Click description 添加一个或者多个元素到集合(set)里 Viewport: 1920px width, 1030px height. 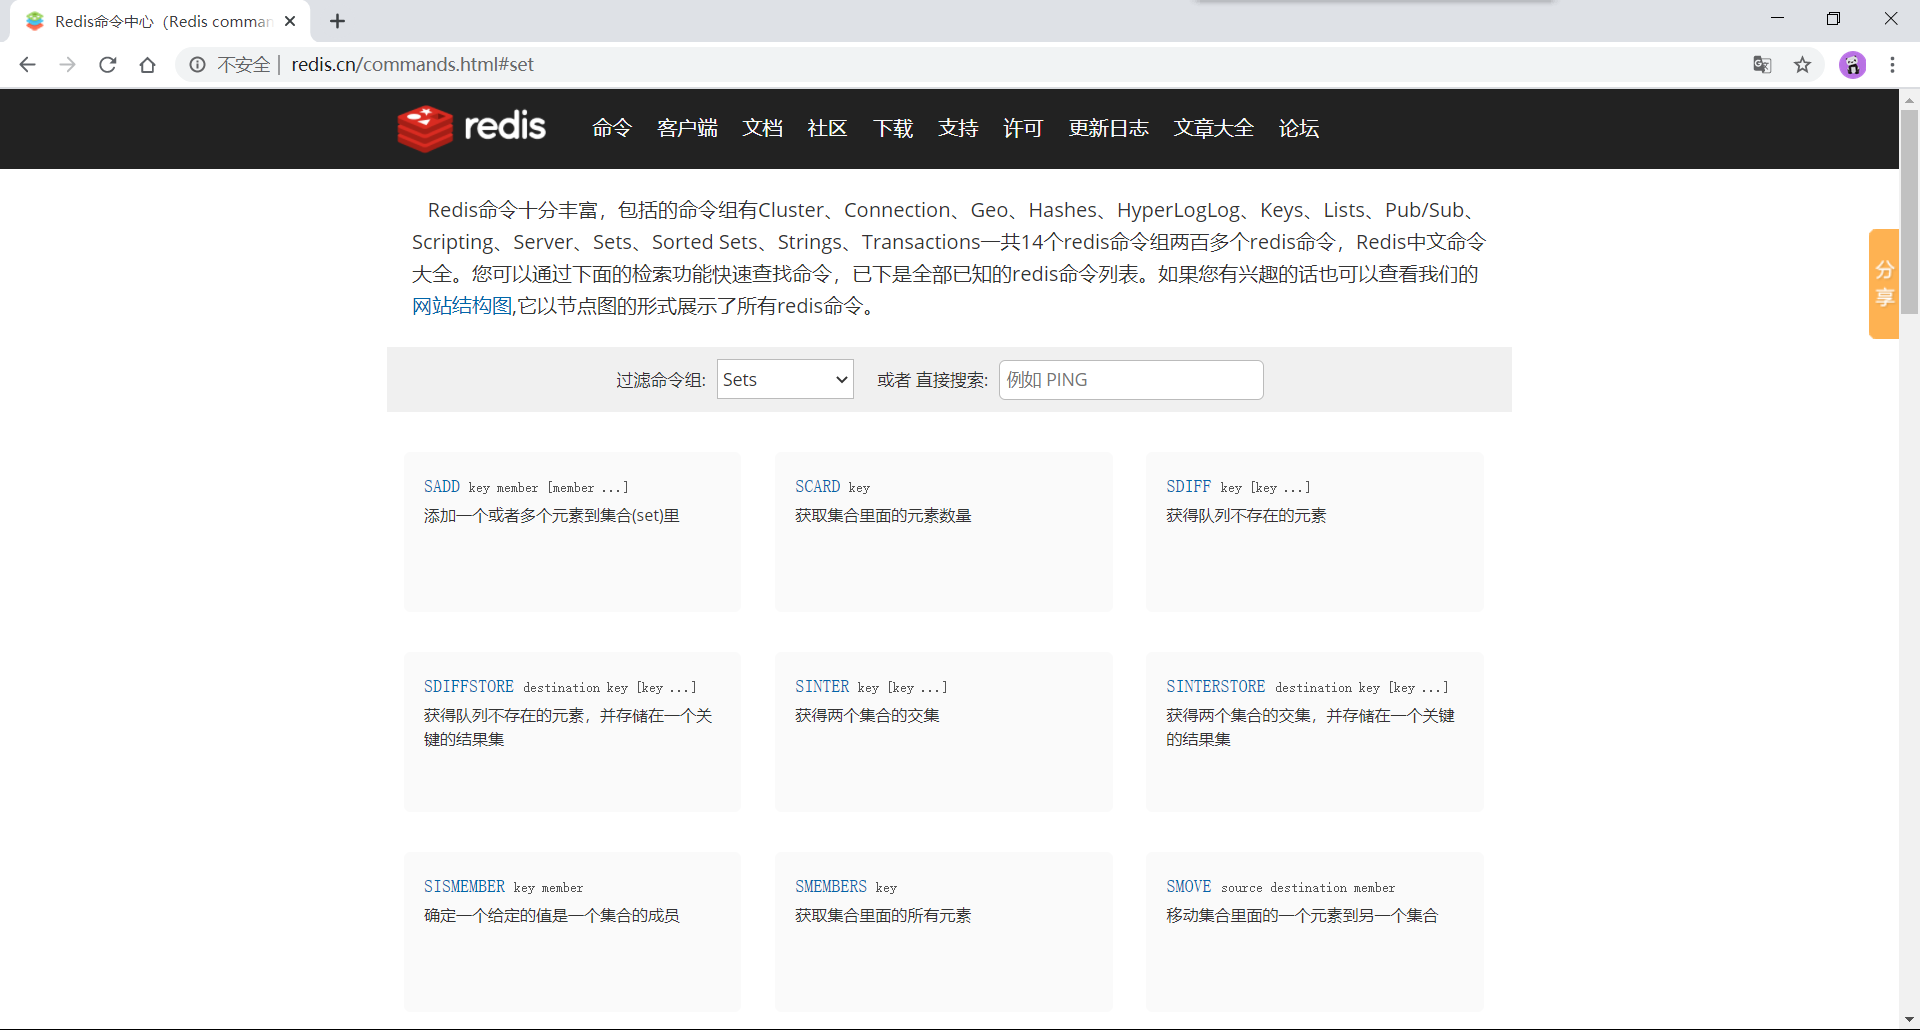(x=552, y=516)
